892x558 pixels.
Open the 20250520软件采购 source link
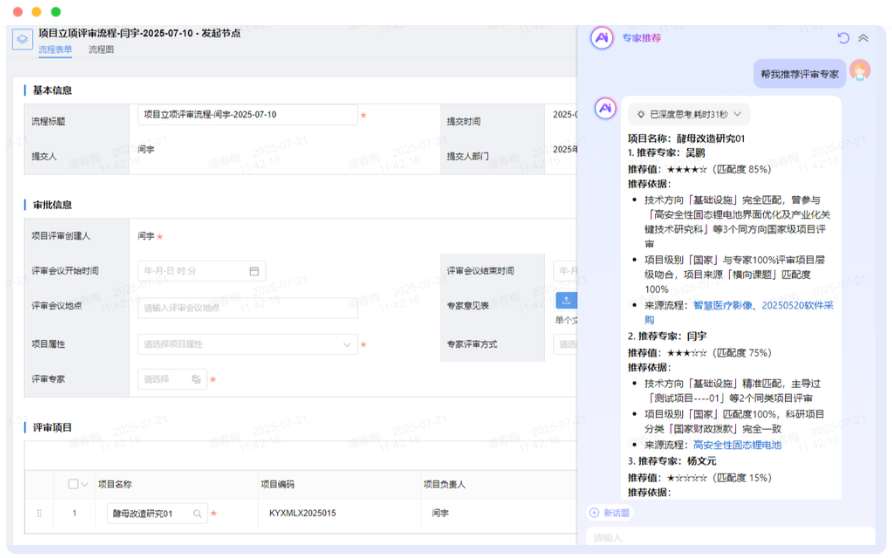(798, 305)
